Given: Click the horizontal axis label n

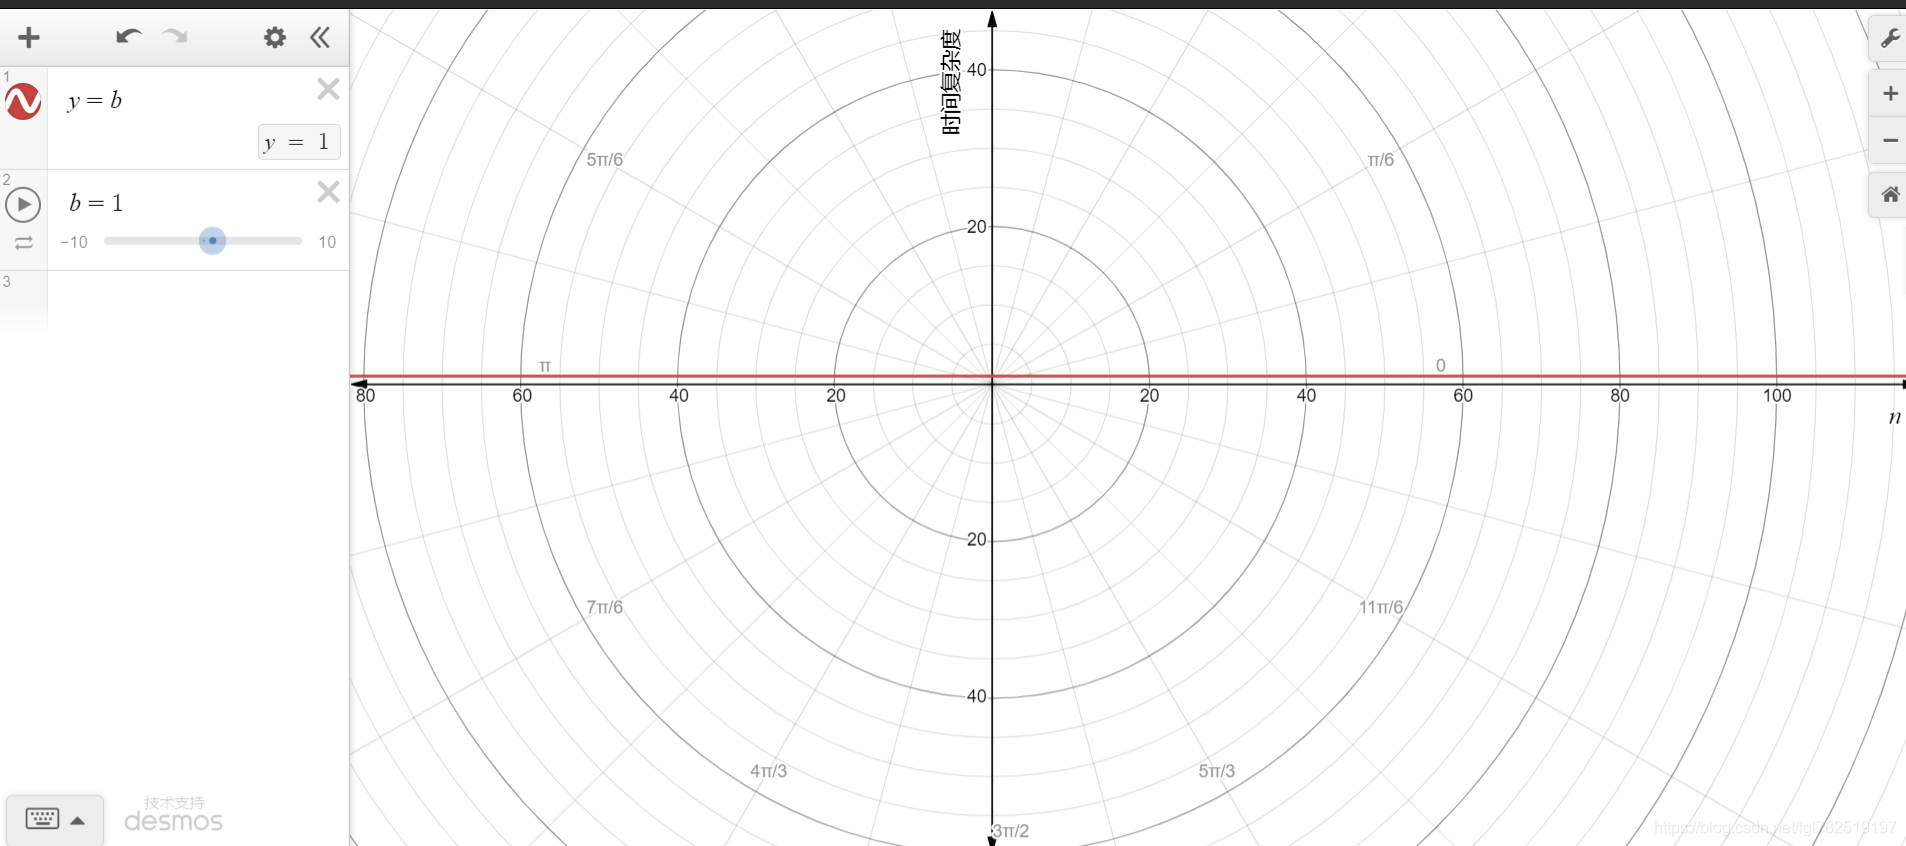Looking at the screenshot, I should 1894,418.
